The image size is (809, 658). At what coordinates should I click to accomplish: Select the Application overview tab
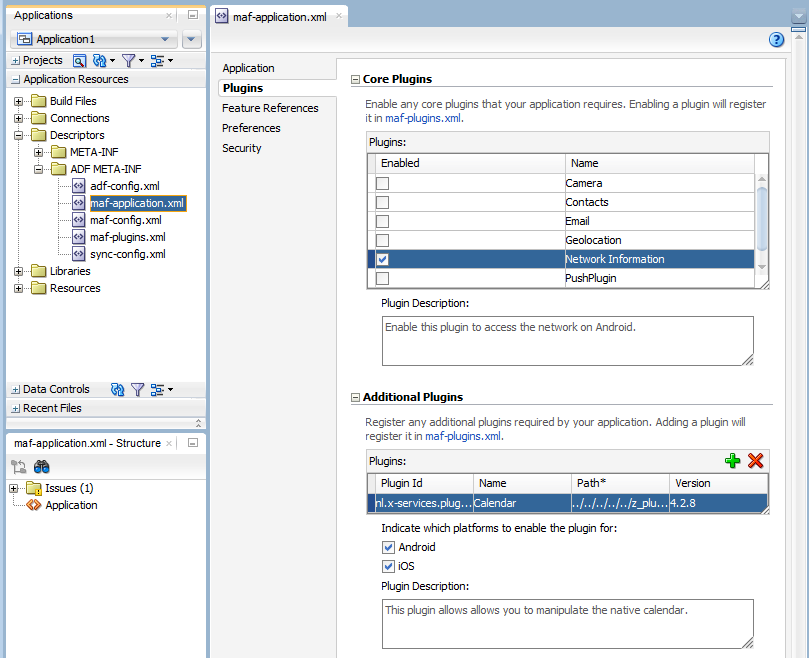pos(248,68)
